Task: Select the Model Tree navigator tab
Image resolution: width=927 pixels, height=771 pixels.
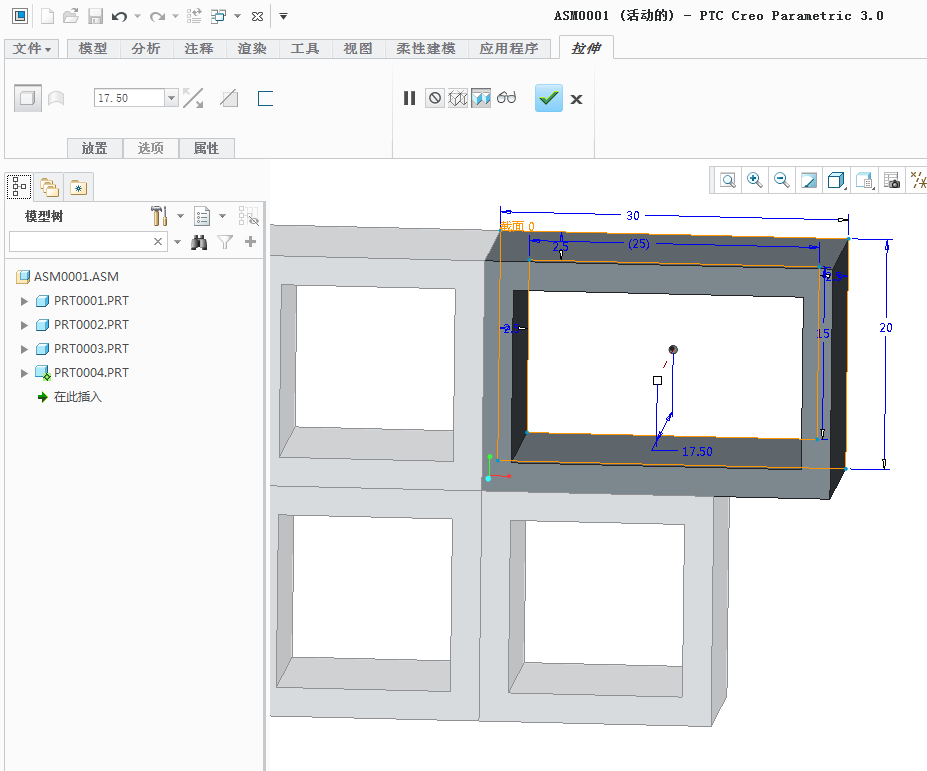Action: coord(19,187)
